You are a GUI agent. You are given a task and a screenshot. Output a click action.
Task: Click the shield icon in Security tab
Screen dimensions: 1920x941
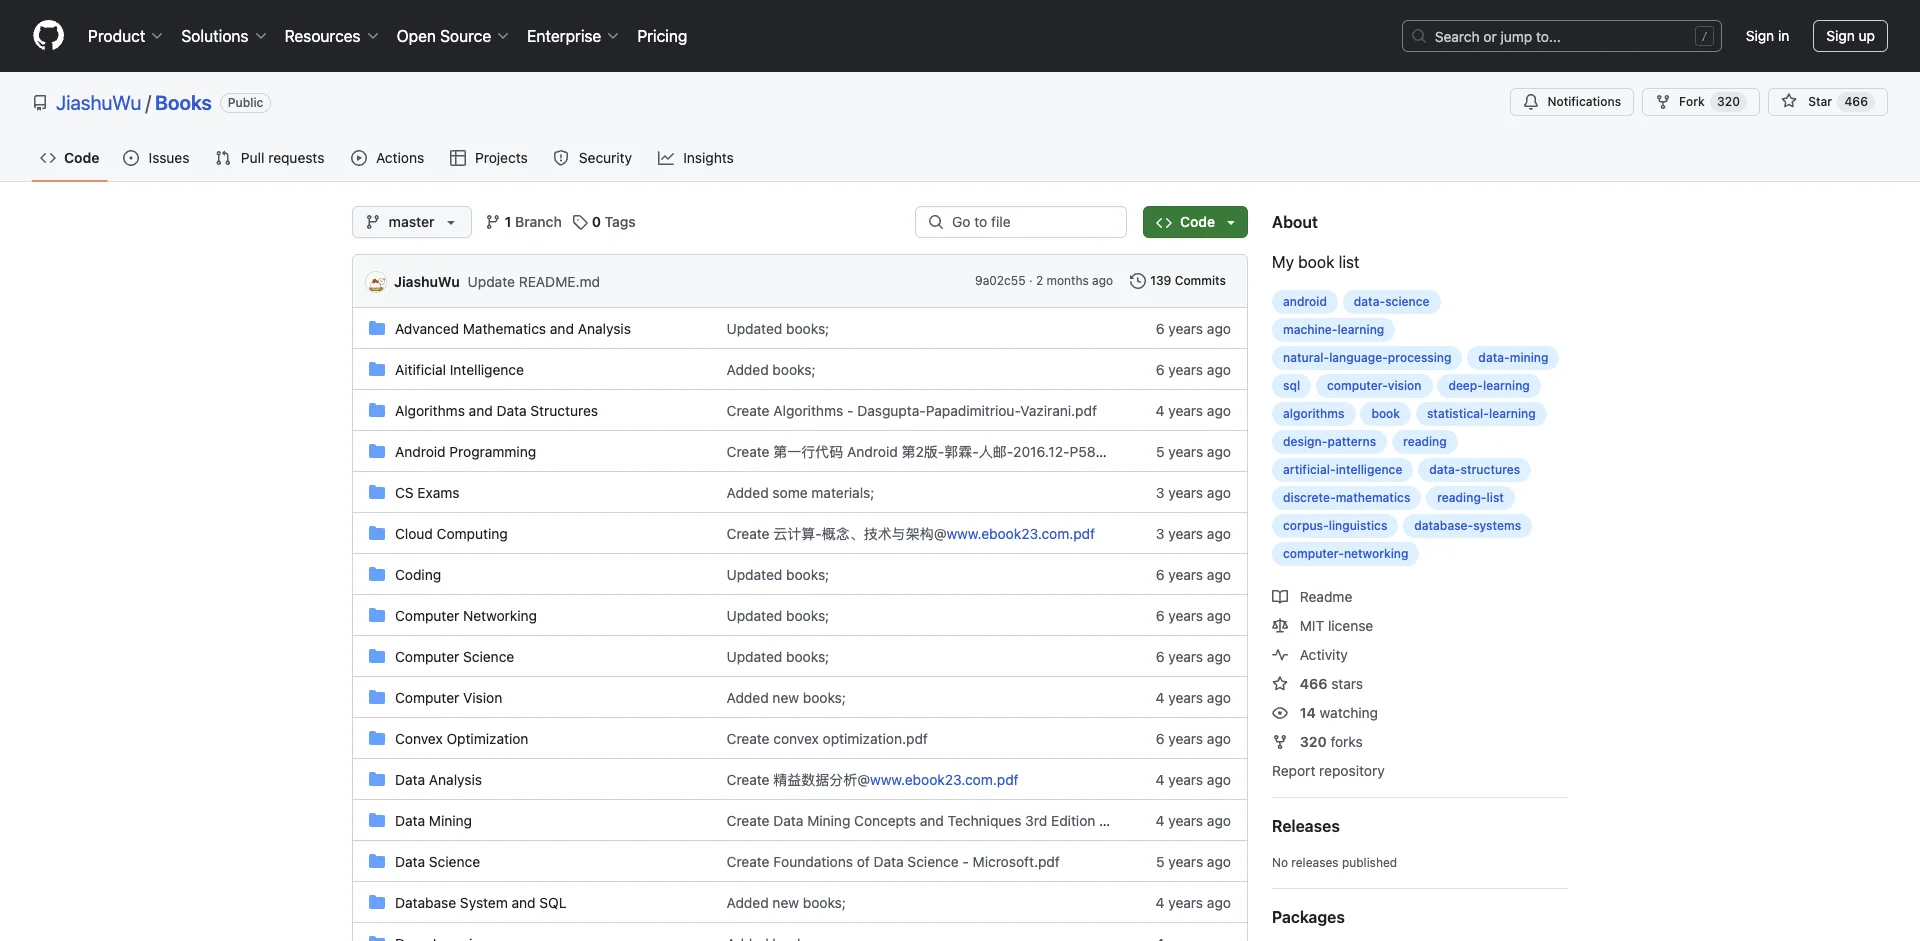561,158
